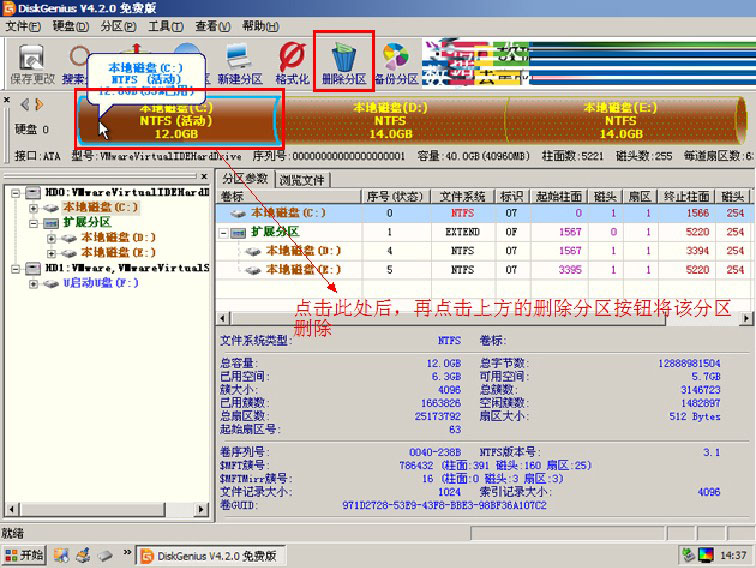Click DiskGenius V4.2.0 taskbar button

point(210,556)
